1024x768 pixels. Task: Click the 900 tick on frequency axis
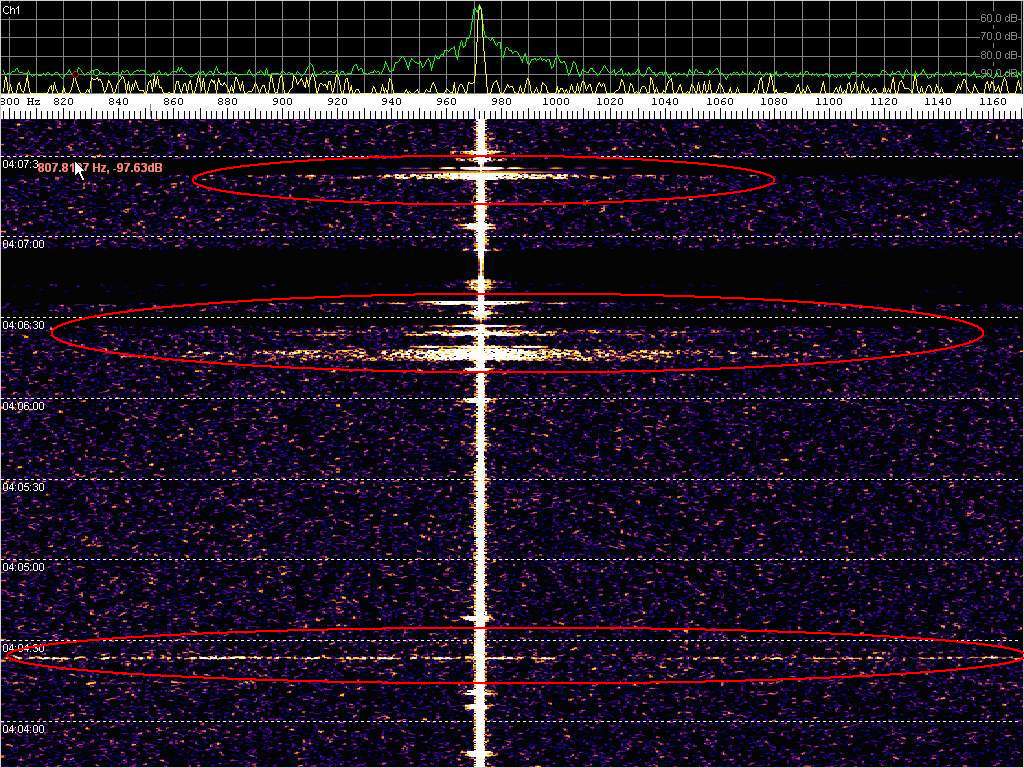[283, 102]
